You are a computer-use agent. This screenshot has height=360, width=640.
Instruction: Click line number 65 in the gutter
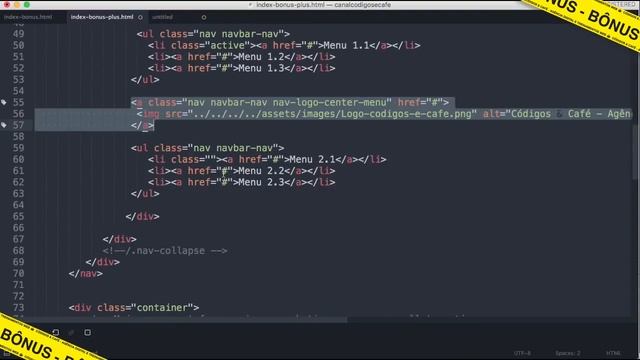(x=18, y=216)
